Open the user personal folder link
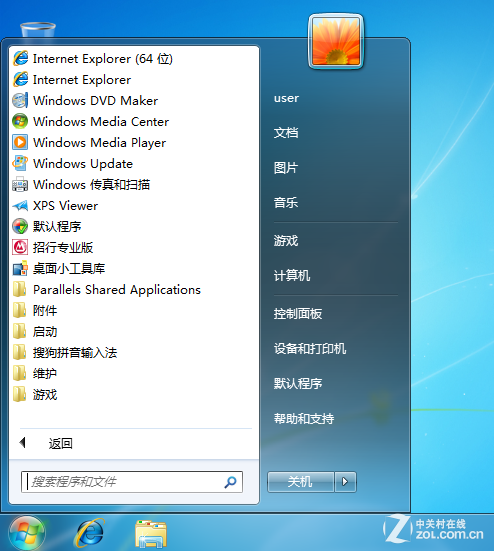This screenshot has width=494, height=551. 286,98
